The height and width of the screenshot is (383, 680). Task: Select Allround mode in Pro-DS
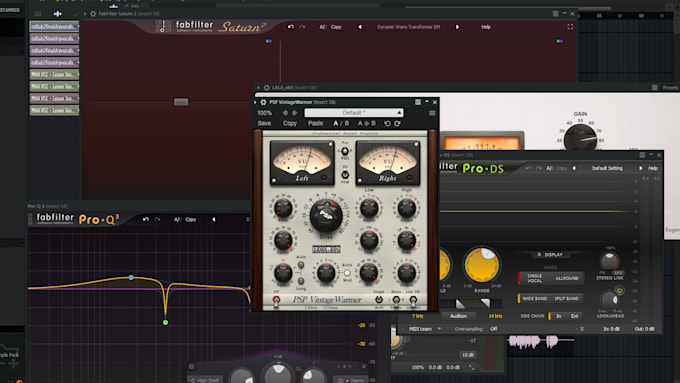click(567, 278)
